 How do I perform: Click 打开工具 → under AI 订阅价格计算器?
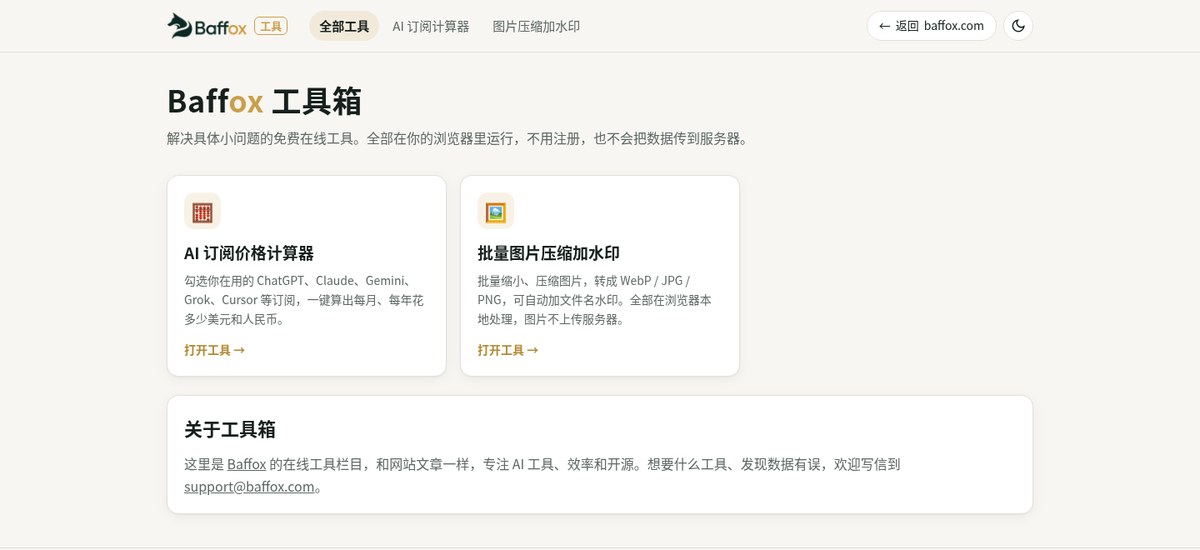[x=214, y=350]
